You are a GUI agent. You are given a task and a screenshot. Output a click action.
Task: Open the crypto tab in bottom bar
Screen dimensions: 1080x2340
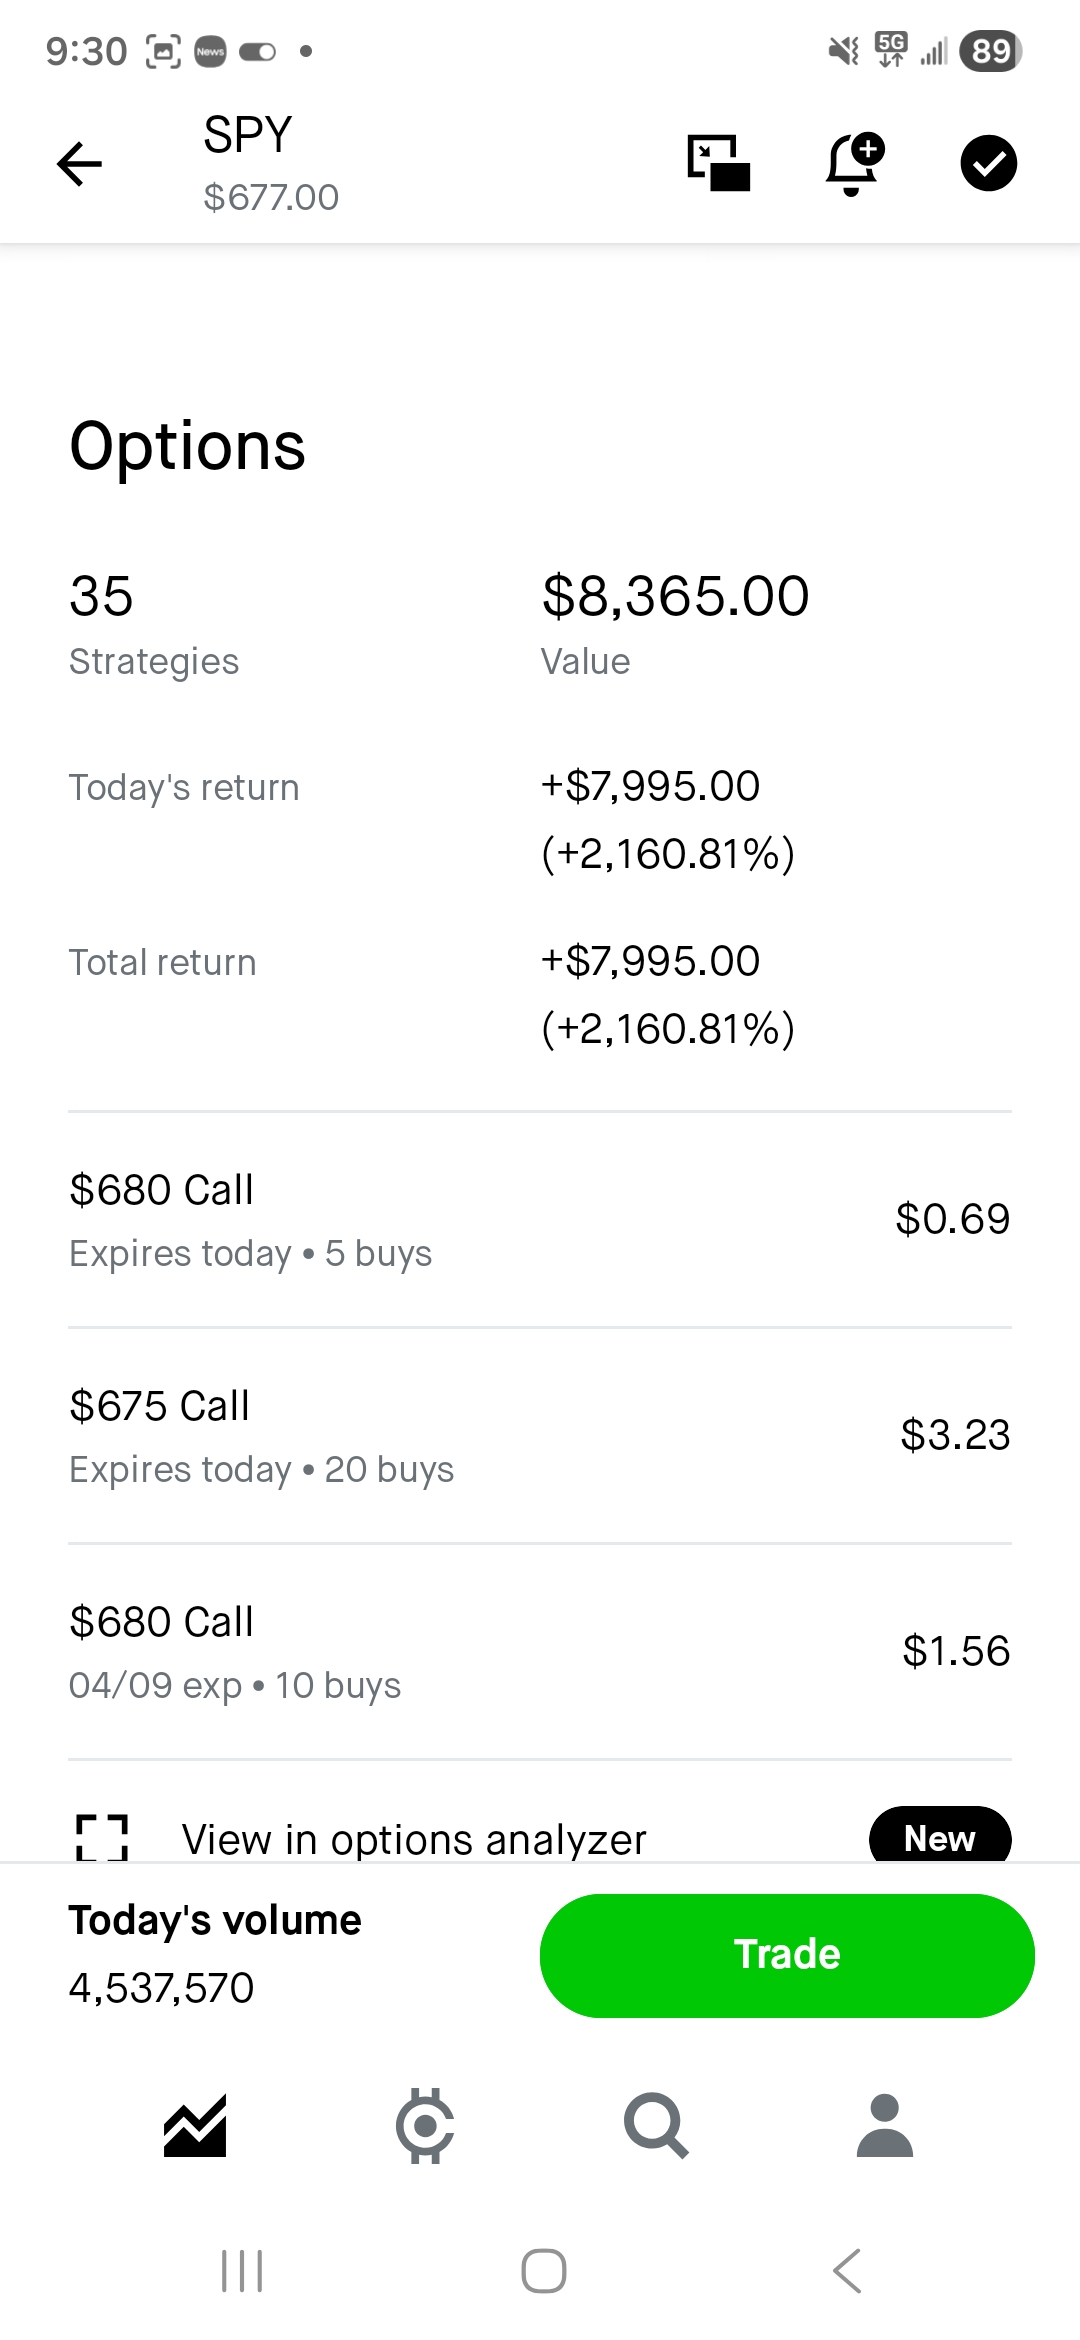tap(425, 2125)
